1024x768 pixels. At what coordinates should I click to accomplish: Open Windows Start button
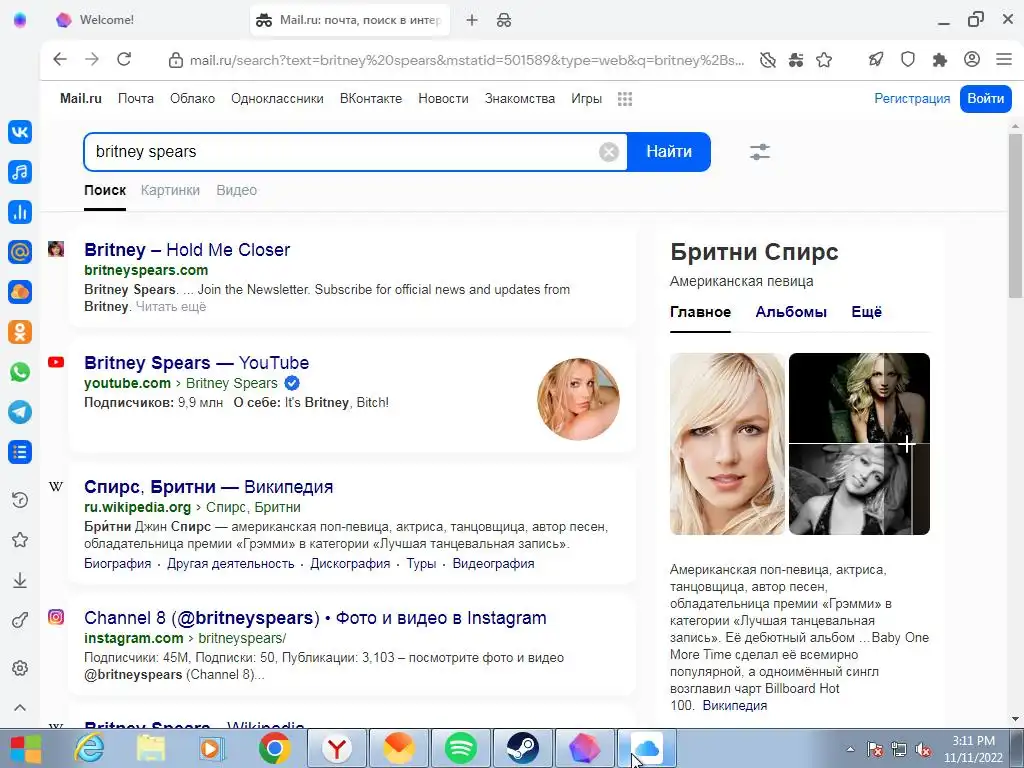[x=24, y=748]
